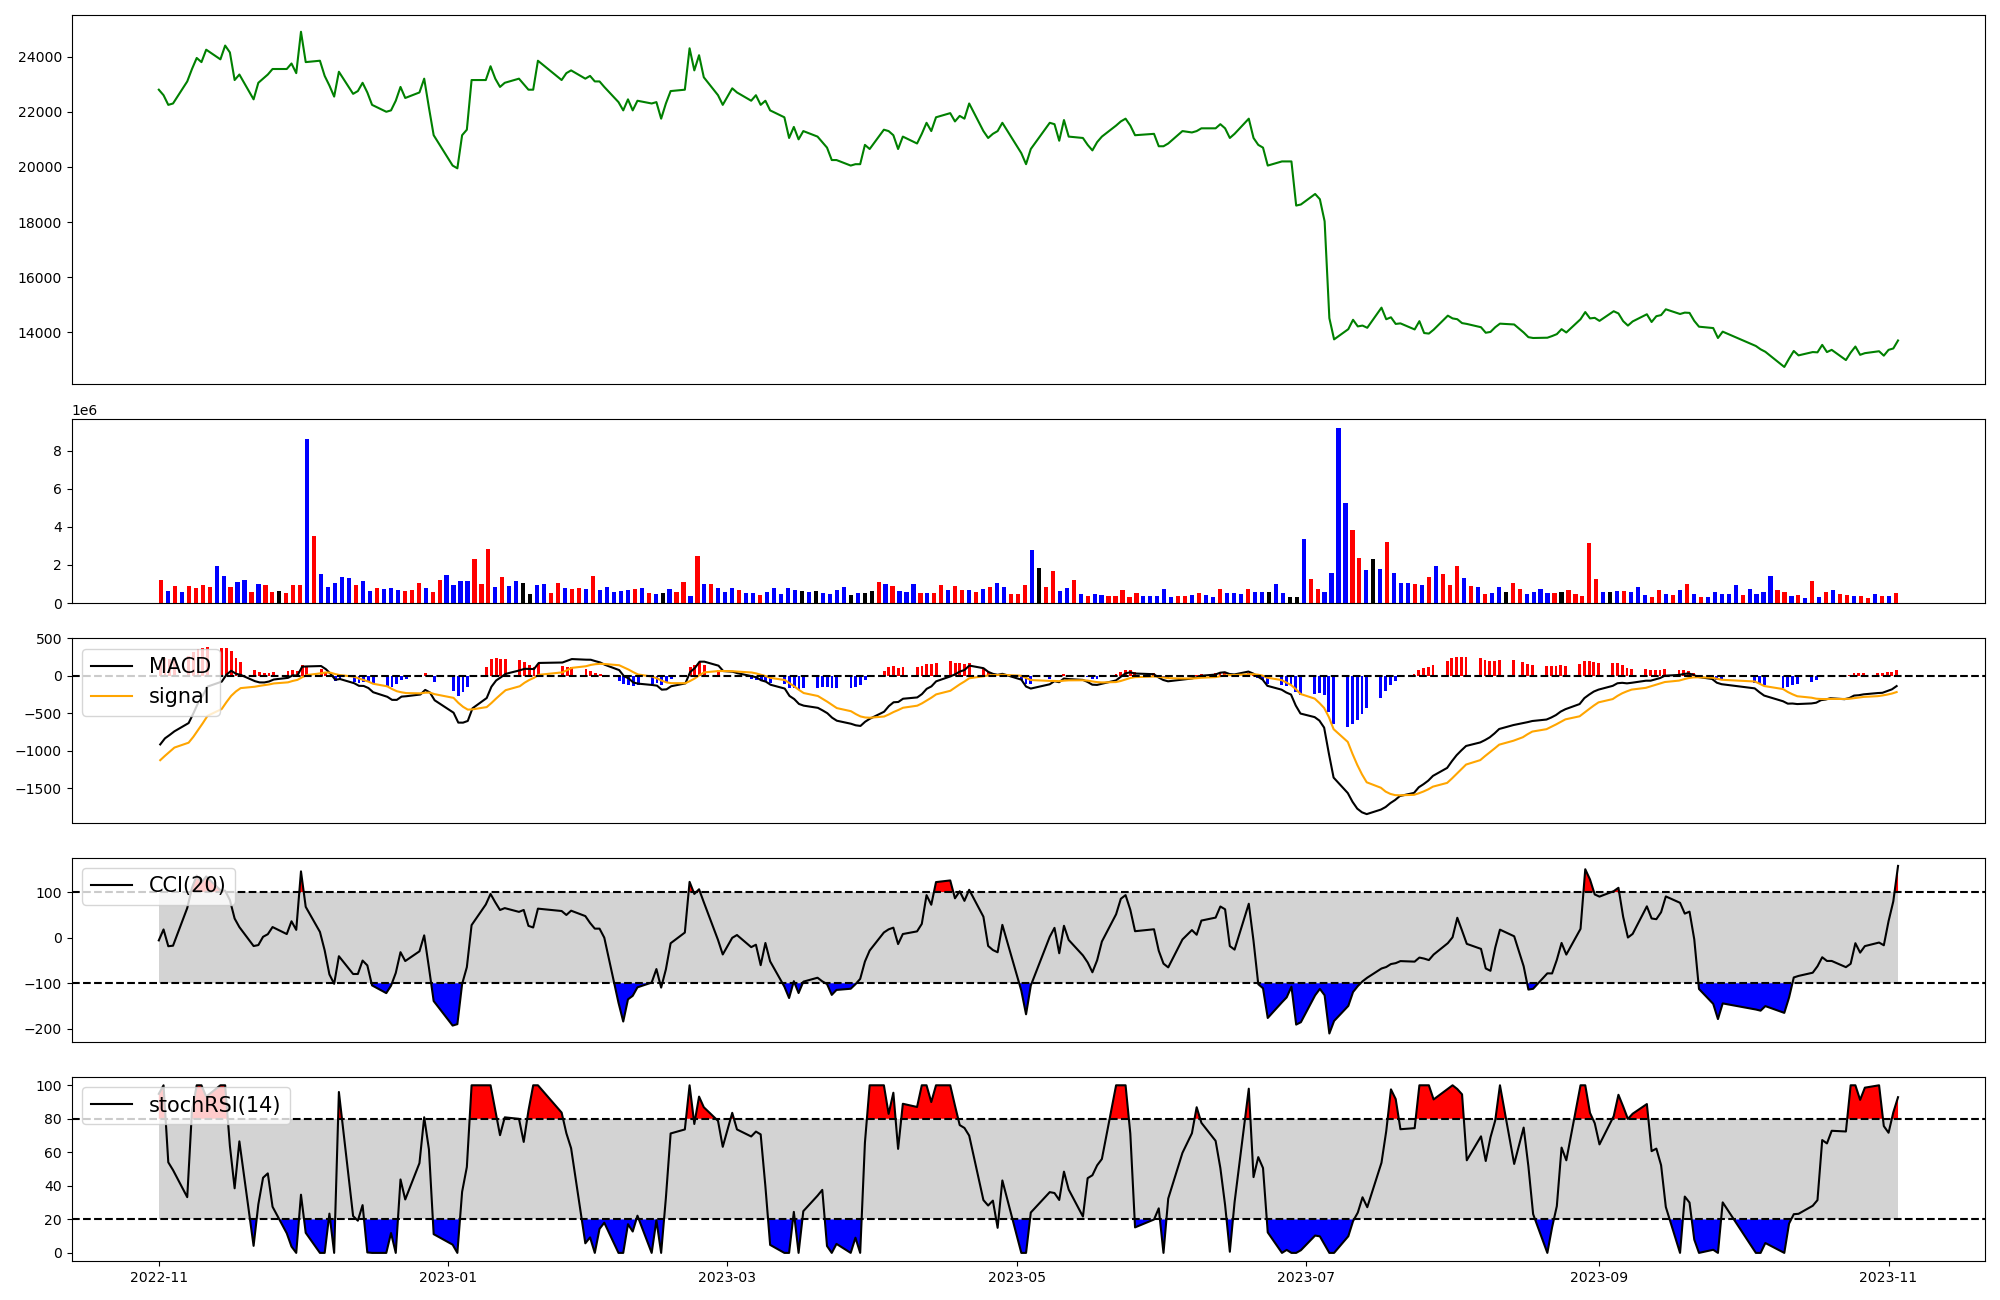The image size is (2000, 1300).
Task: Click the tall blue volume bar in early December 2022
Action: (x=307, y=520)
